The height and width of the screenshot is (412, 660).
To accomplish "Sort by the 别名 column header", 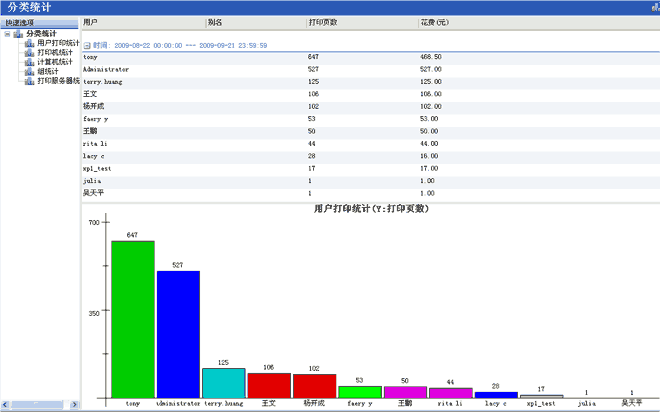I will click(256, 23).
